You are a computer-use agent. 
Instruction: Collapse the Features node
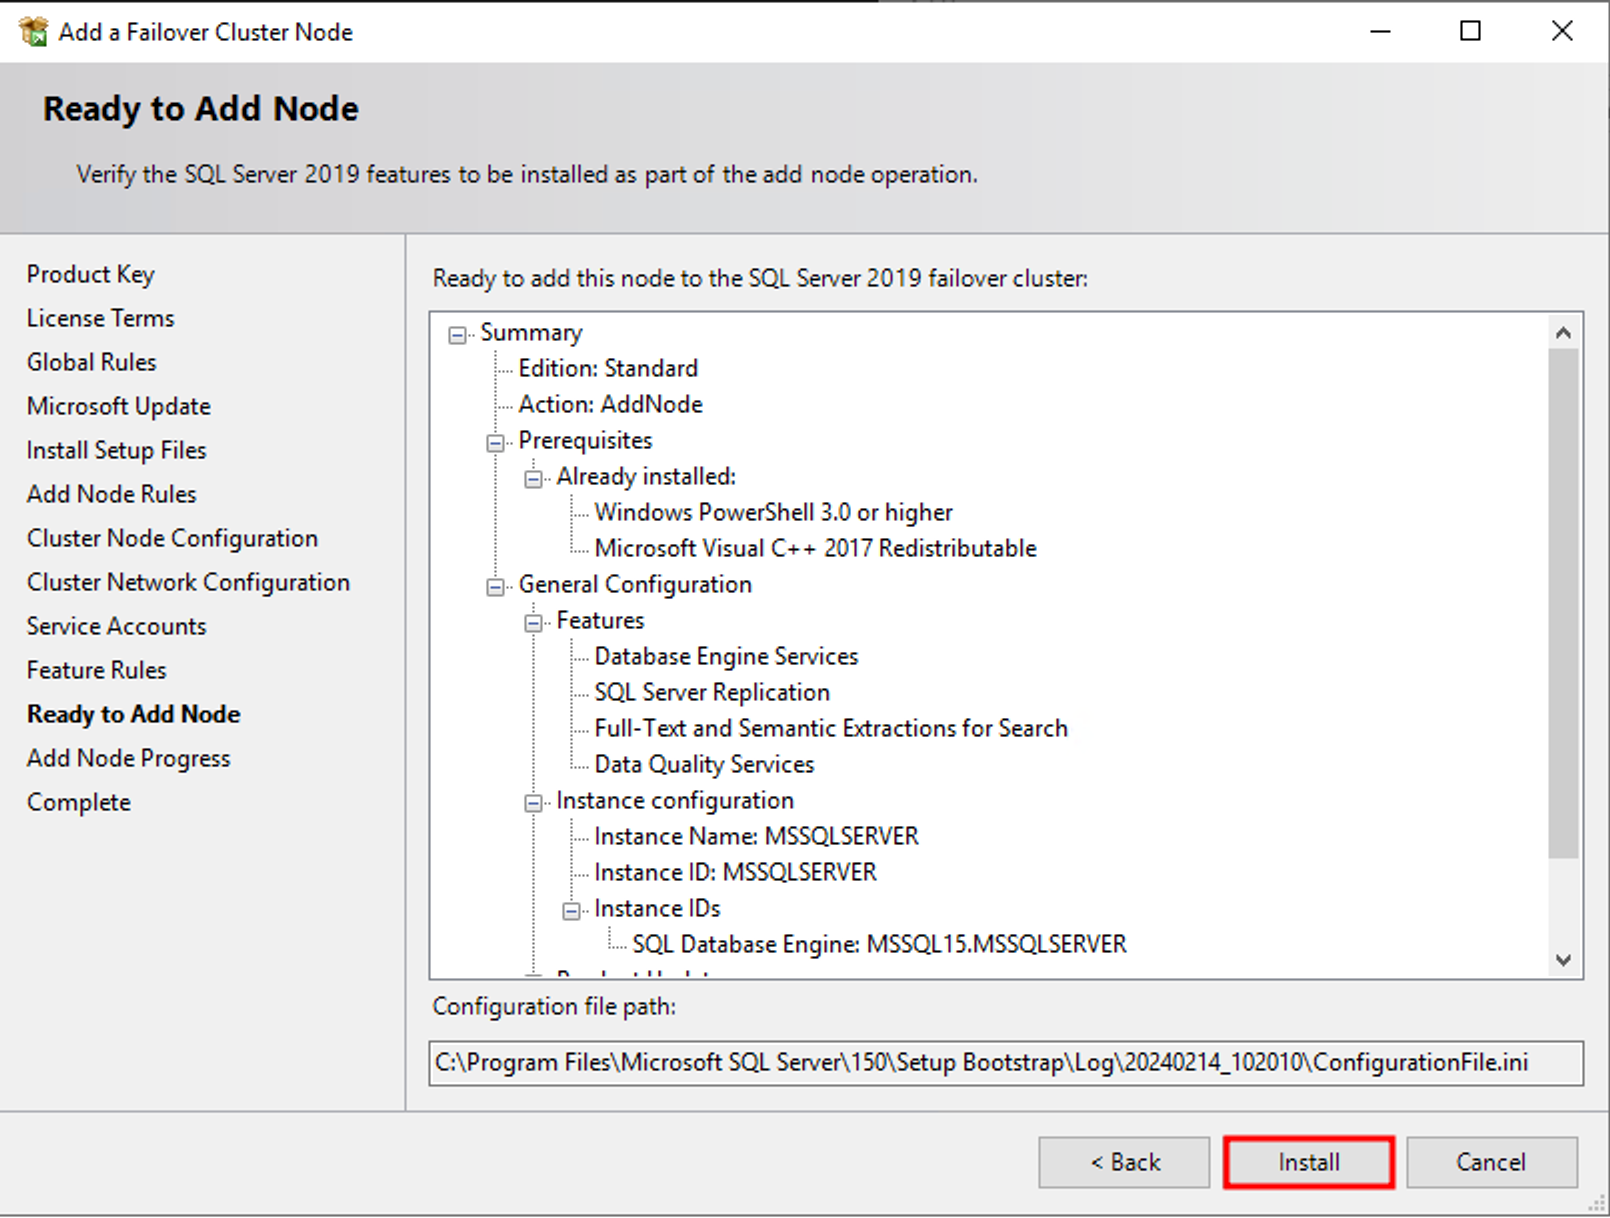click(534, 623)
